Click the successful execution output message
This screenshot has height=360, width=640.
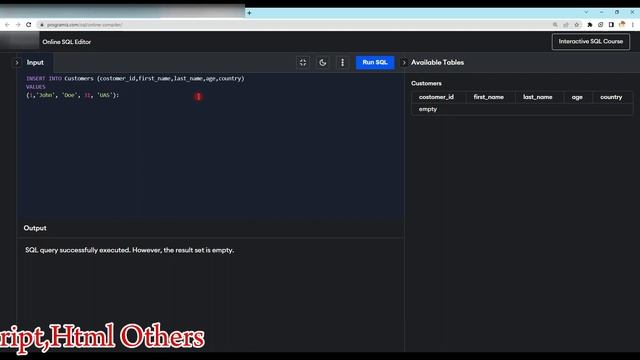click(129, 250)
